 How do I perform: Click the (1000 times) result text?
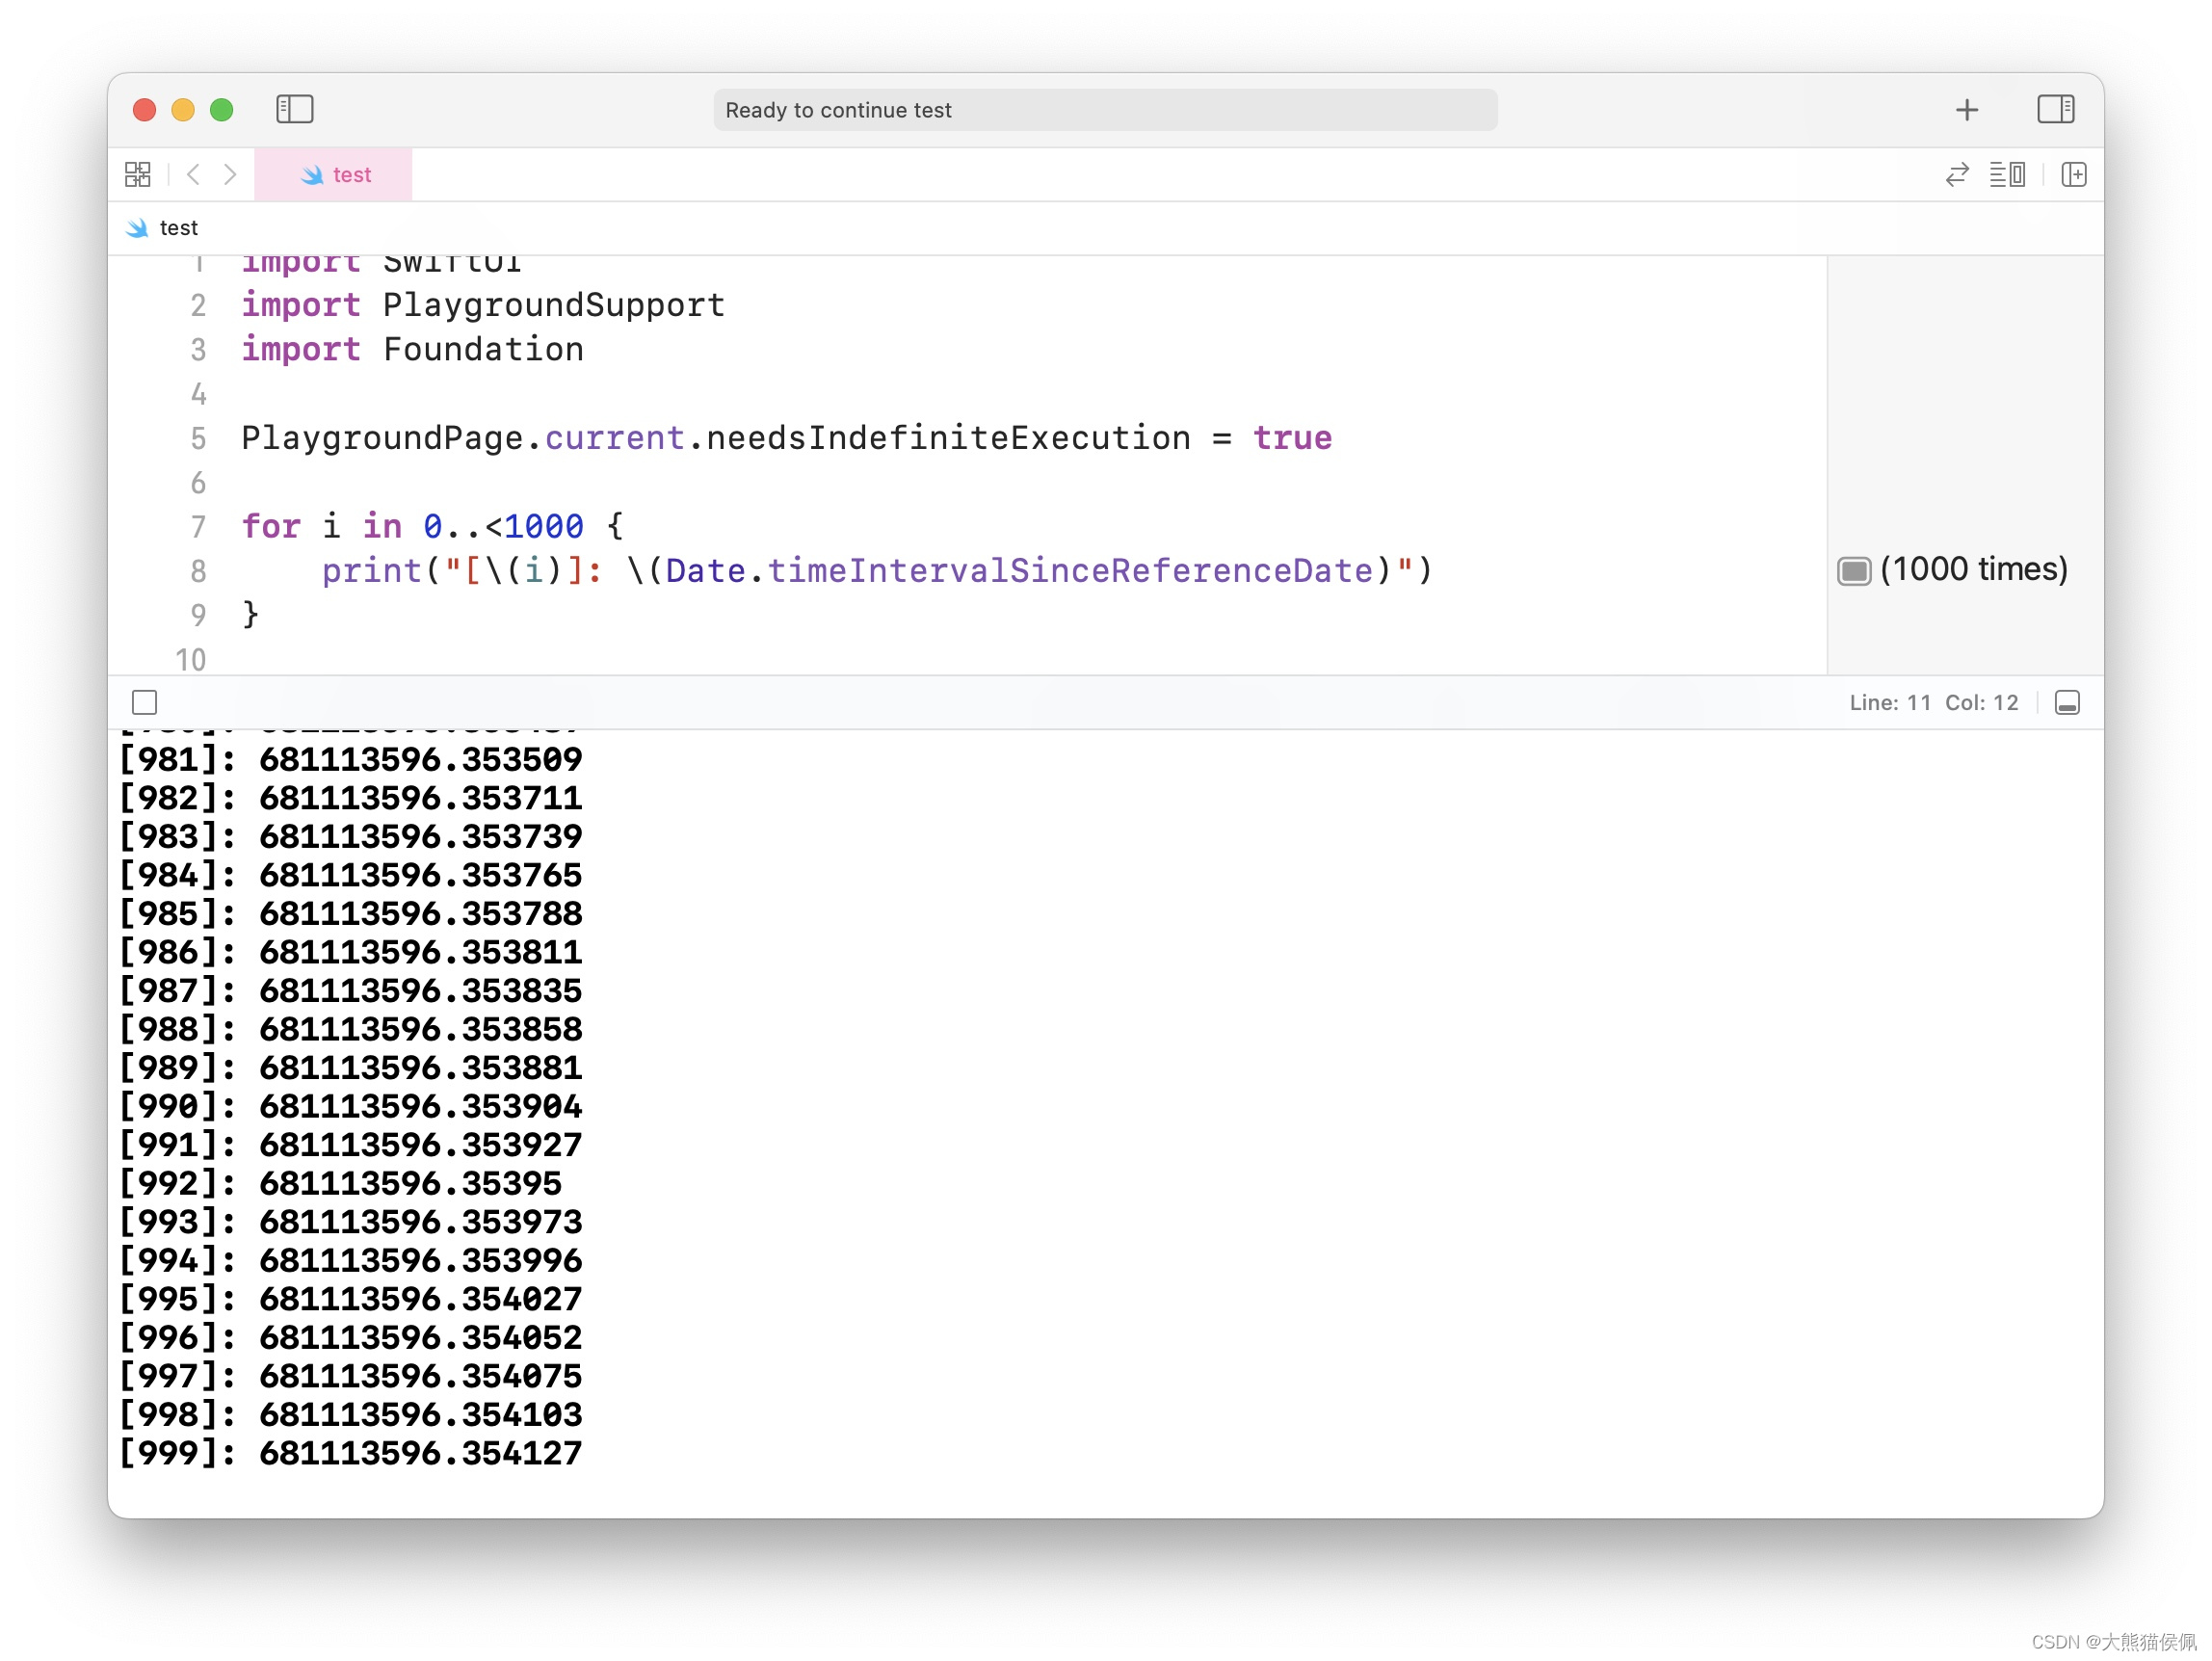pos(1973,570)
